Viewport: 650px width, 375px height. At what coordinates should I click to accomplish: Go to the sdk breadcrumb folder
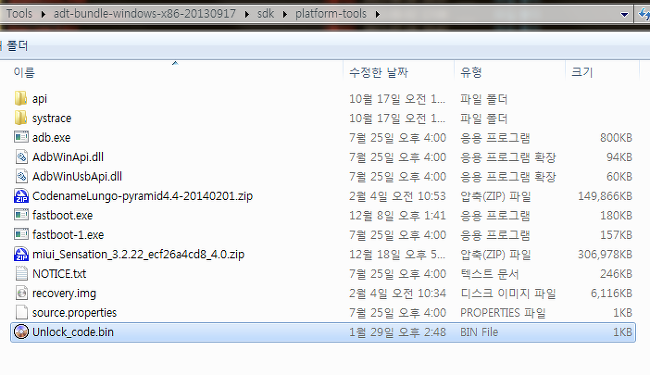point(265,14)
